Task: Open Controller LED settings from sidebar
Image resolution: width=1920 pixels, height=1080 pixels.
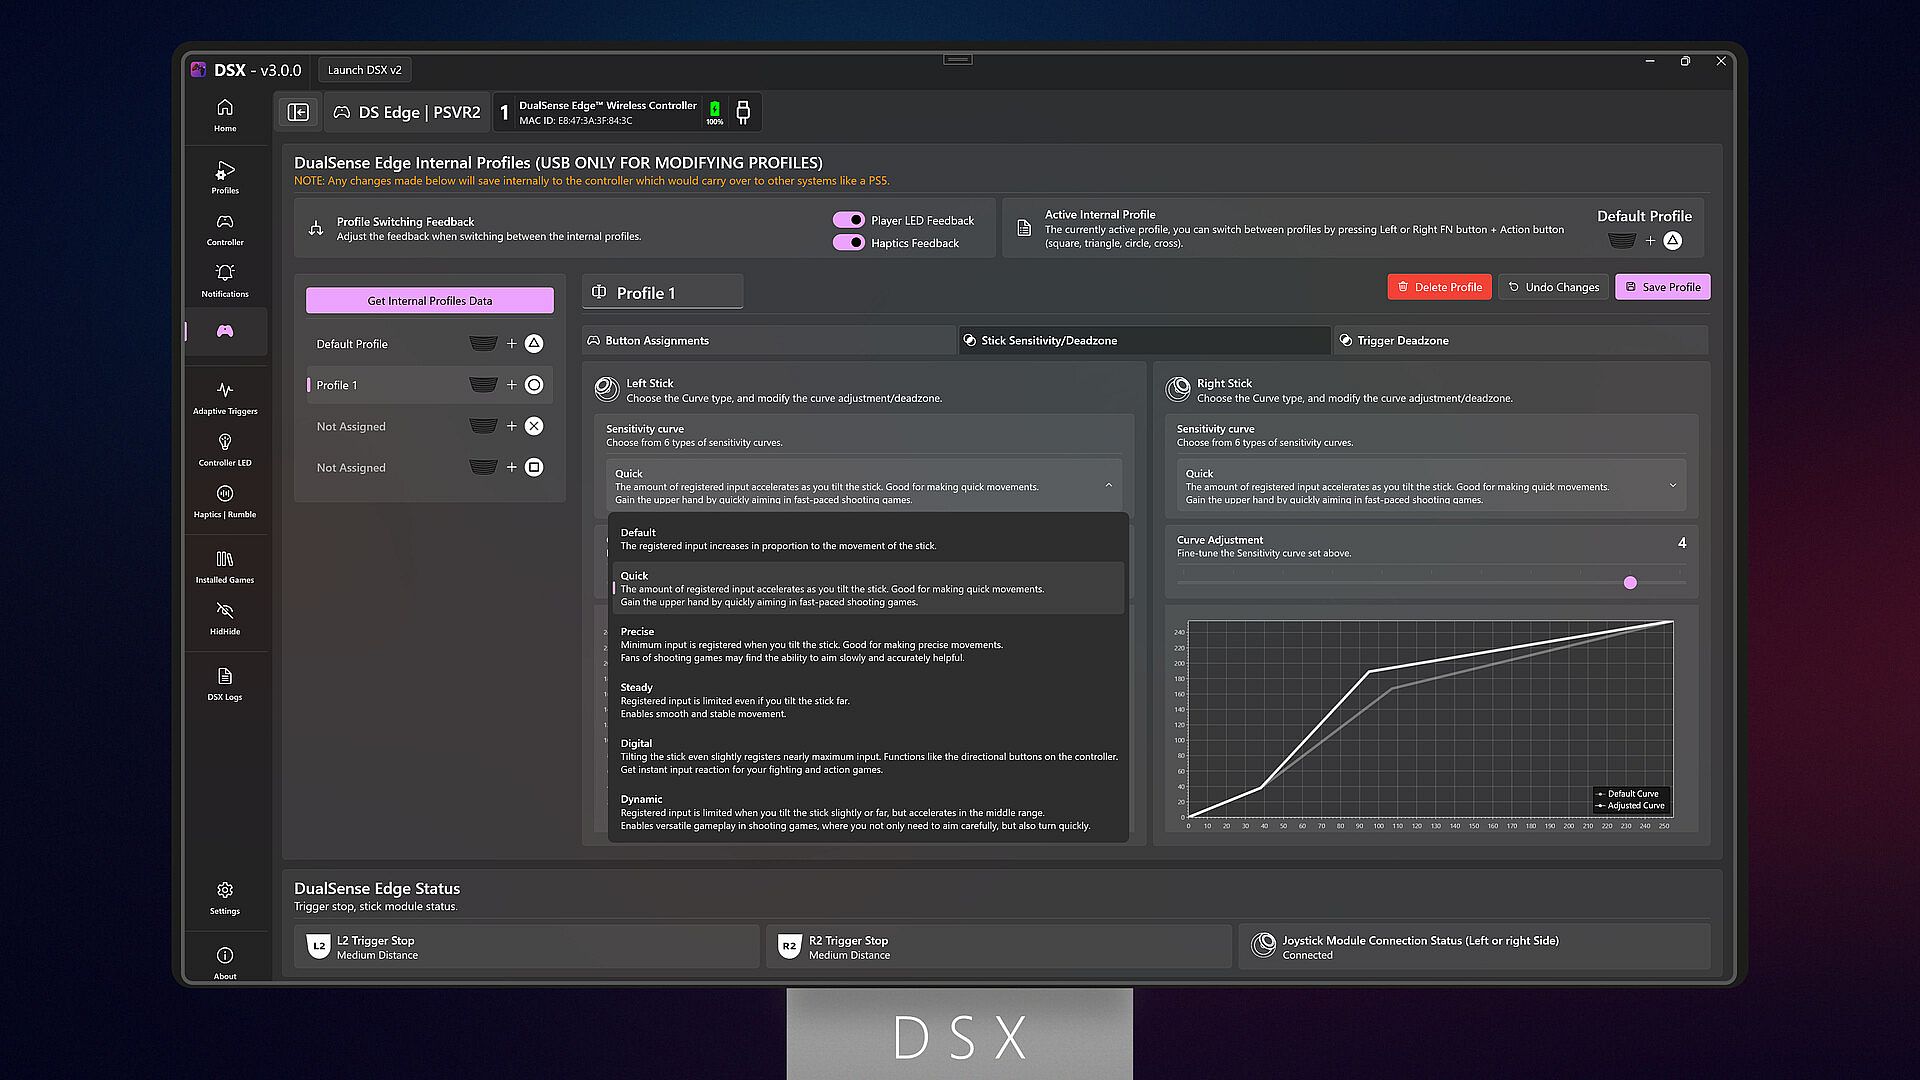Action: pos(225,449)
